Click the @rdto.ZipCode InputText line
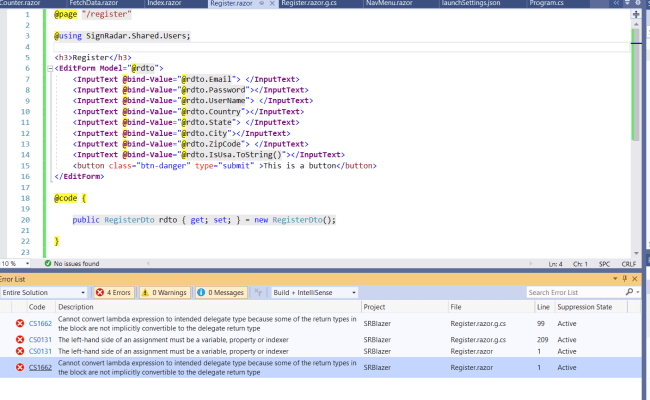650x400 pixels. tap(191, 144)
